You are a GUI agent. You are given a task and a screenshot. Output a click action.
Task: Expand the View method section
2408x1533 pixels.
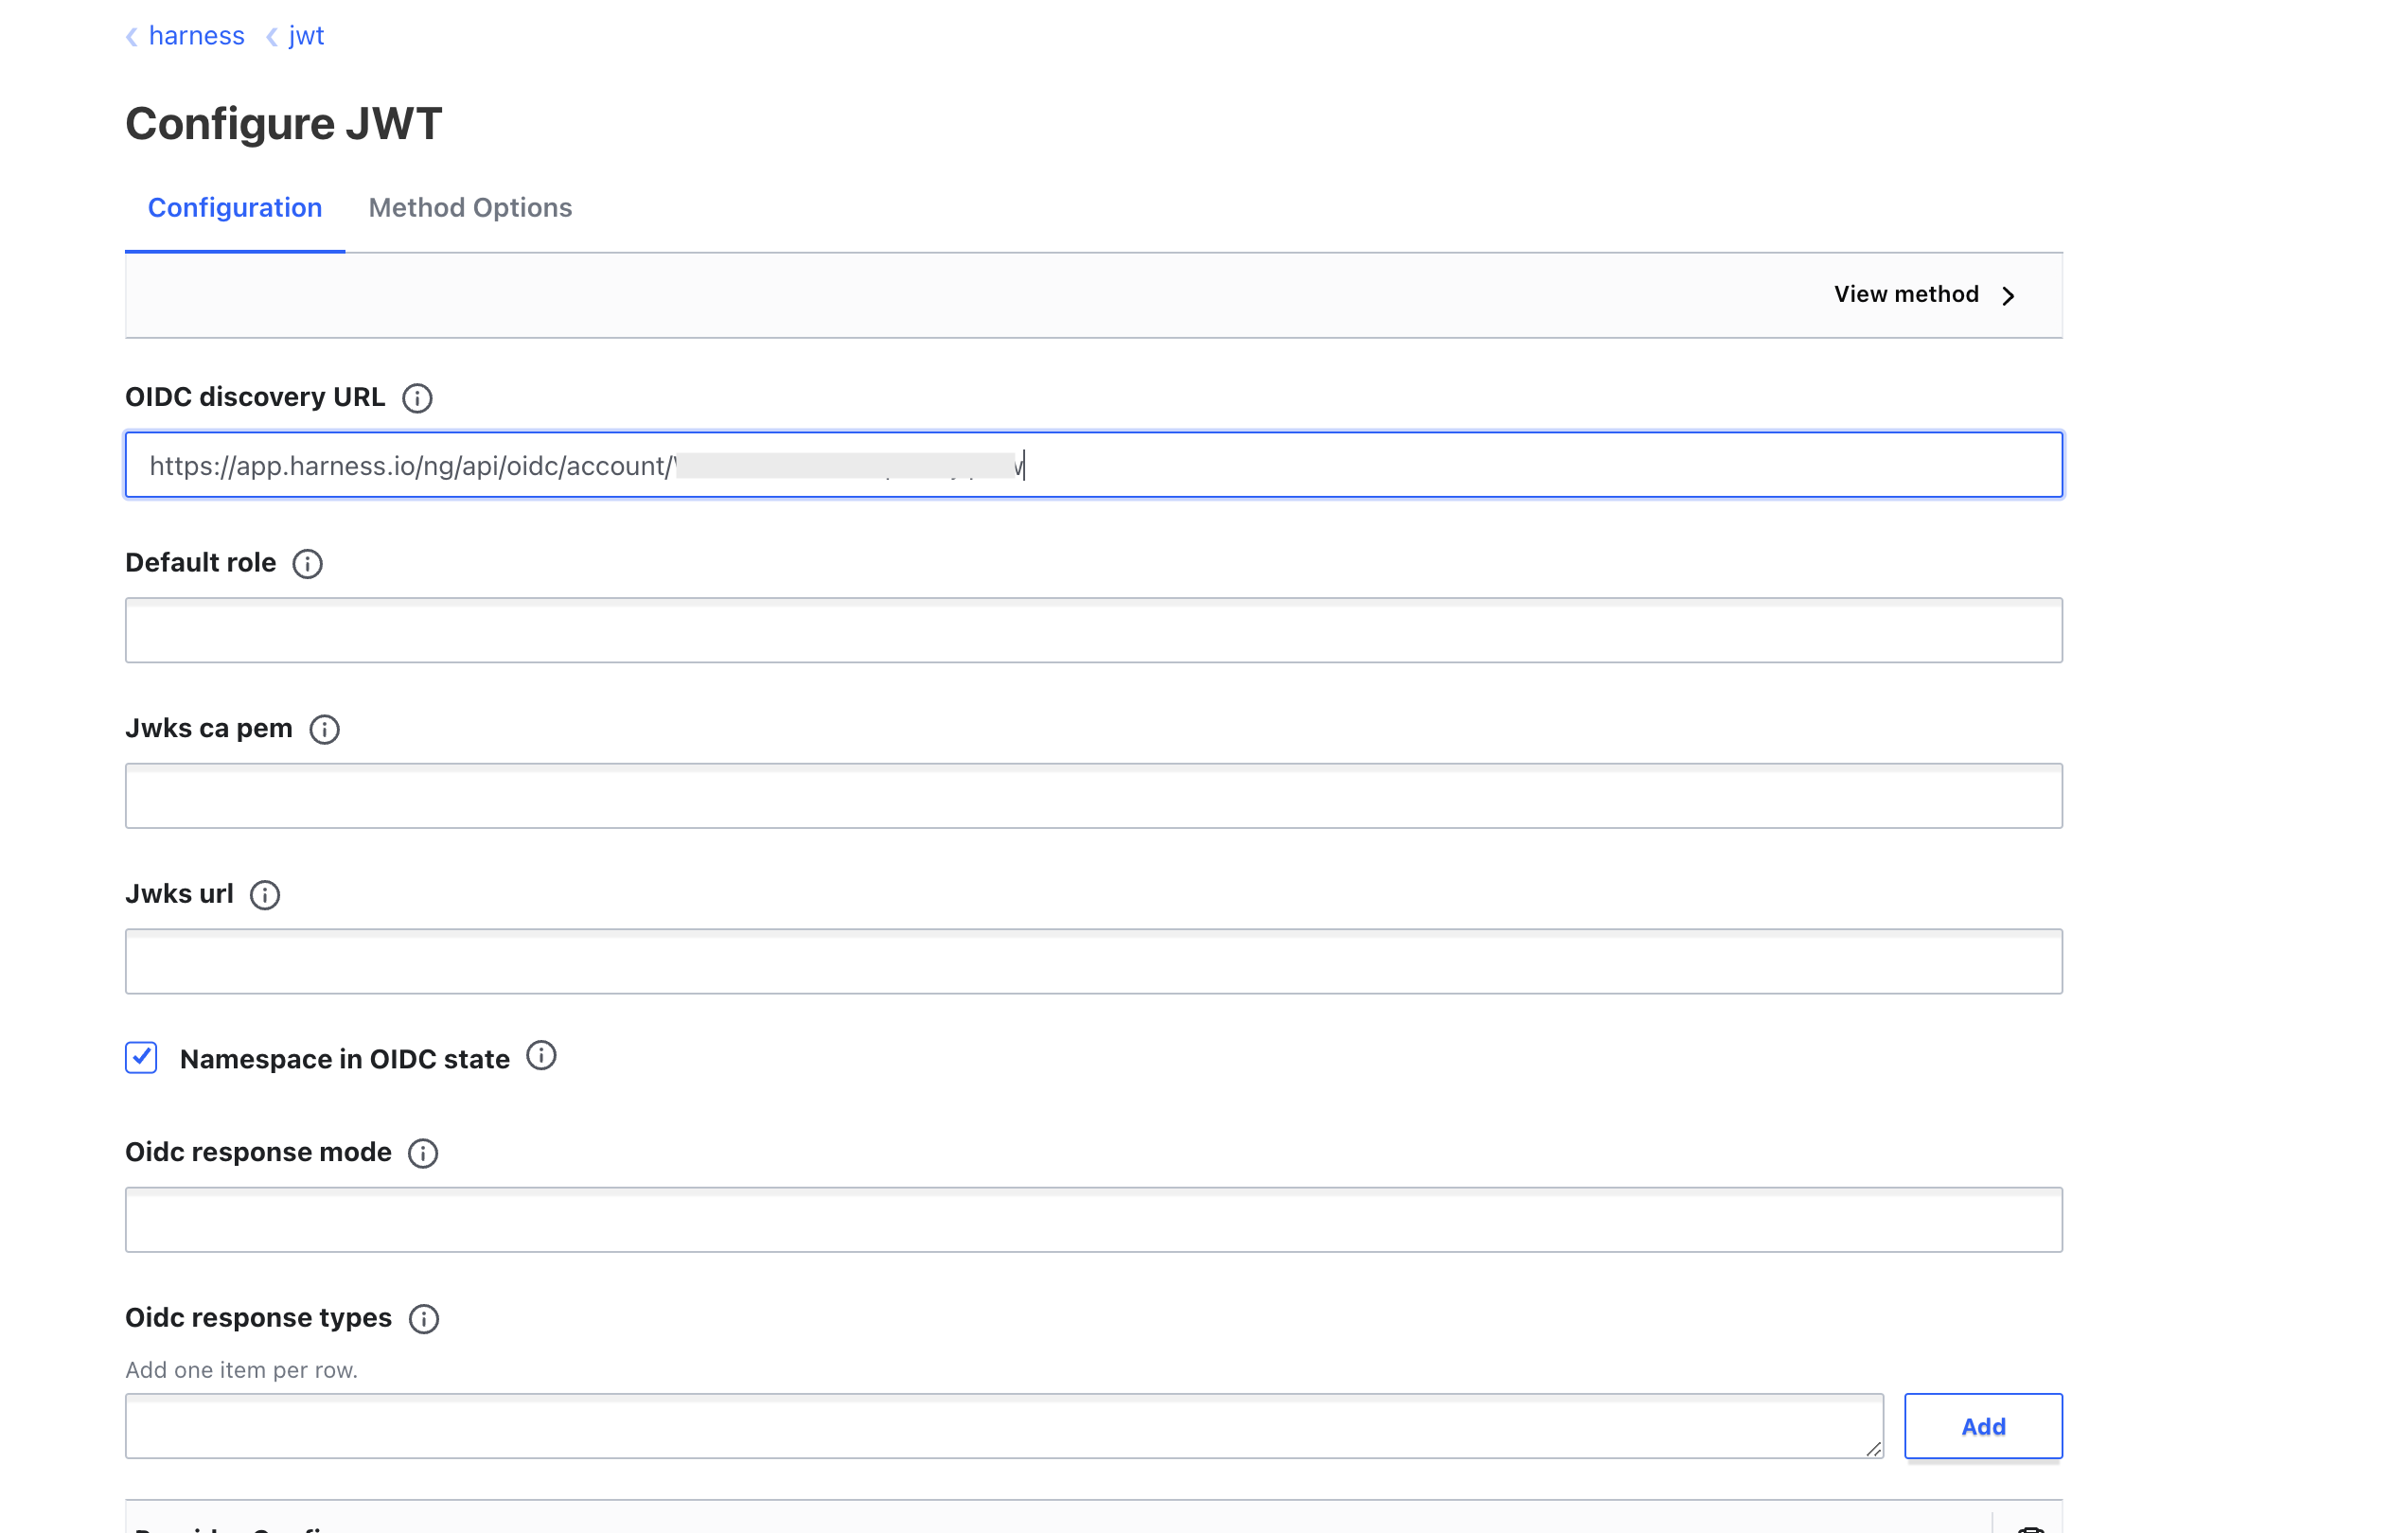click(x=1925, y=294)
